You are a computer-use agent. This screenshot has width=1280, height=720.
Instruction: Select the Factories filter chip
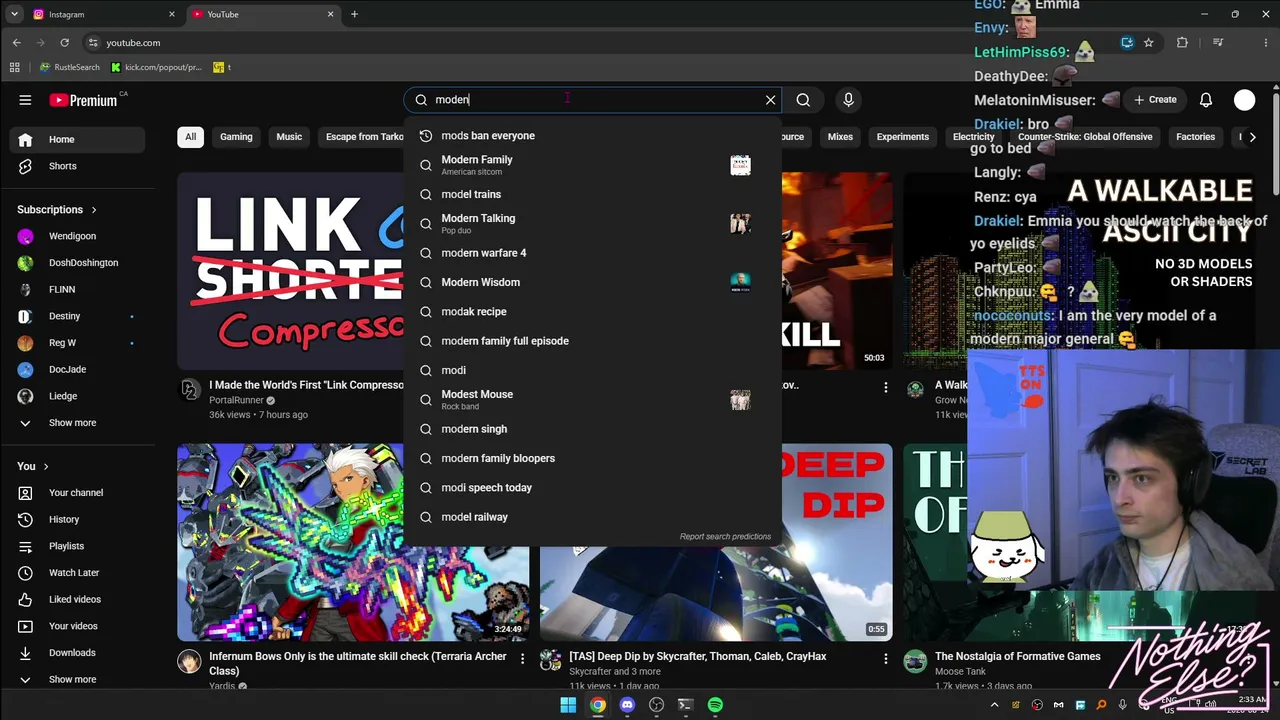(1195, 137)
